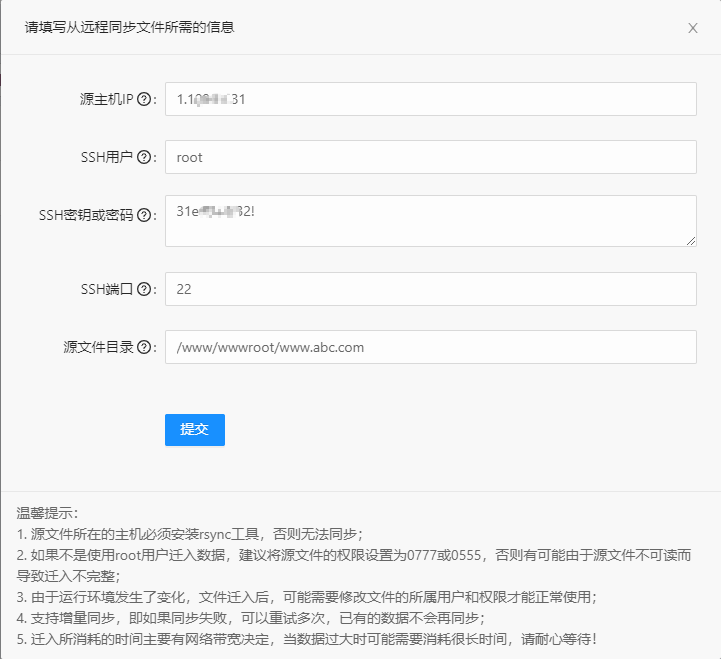Image resolution: width=721 pixels, height=659 pixels.
Task: Click the question mark icon next to 源文件目录
Action: click(x=144, y=347)
